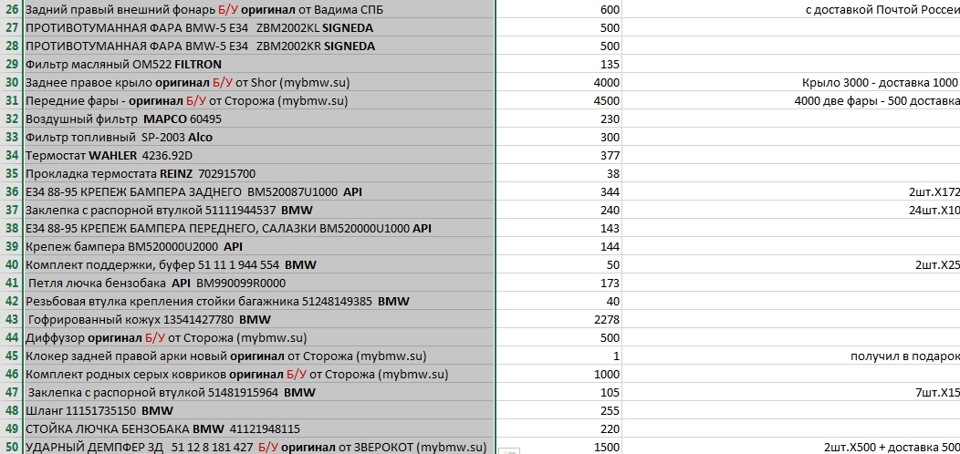Select 'Шланг 11151735150 BMW' cell
The image size is (960, 454).
(x=259, y=411)
